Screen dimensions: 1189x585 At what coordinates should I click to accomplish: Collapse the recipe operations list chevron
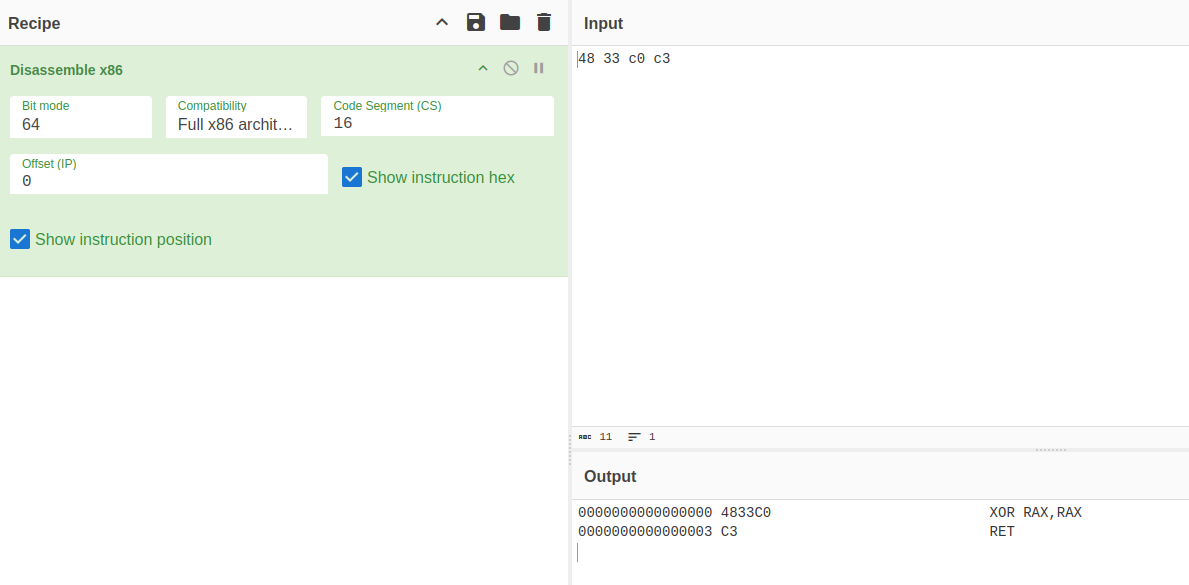pyautogui.click(x=442, y=23)
